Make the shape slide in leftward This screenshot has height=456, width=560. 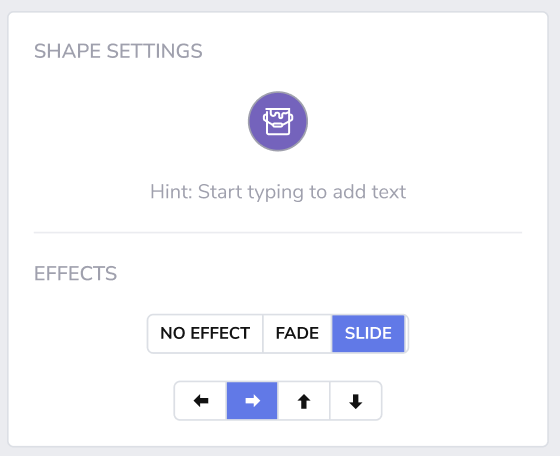pos(201,401)
